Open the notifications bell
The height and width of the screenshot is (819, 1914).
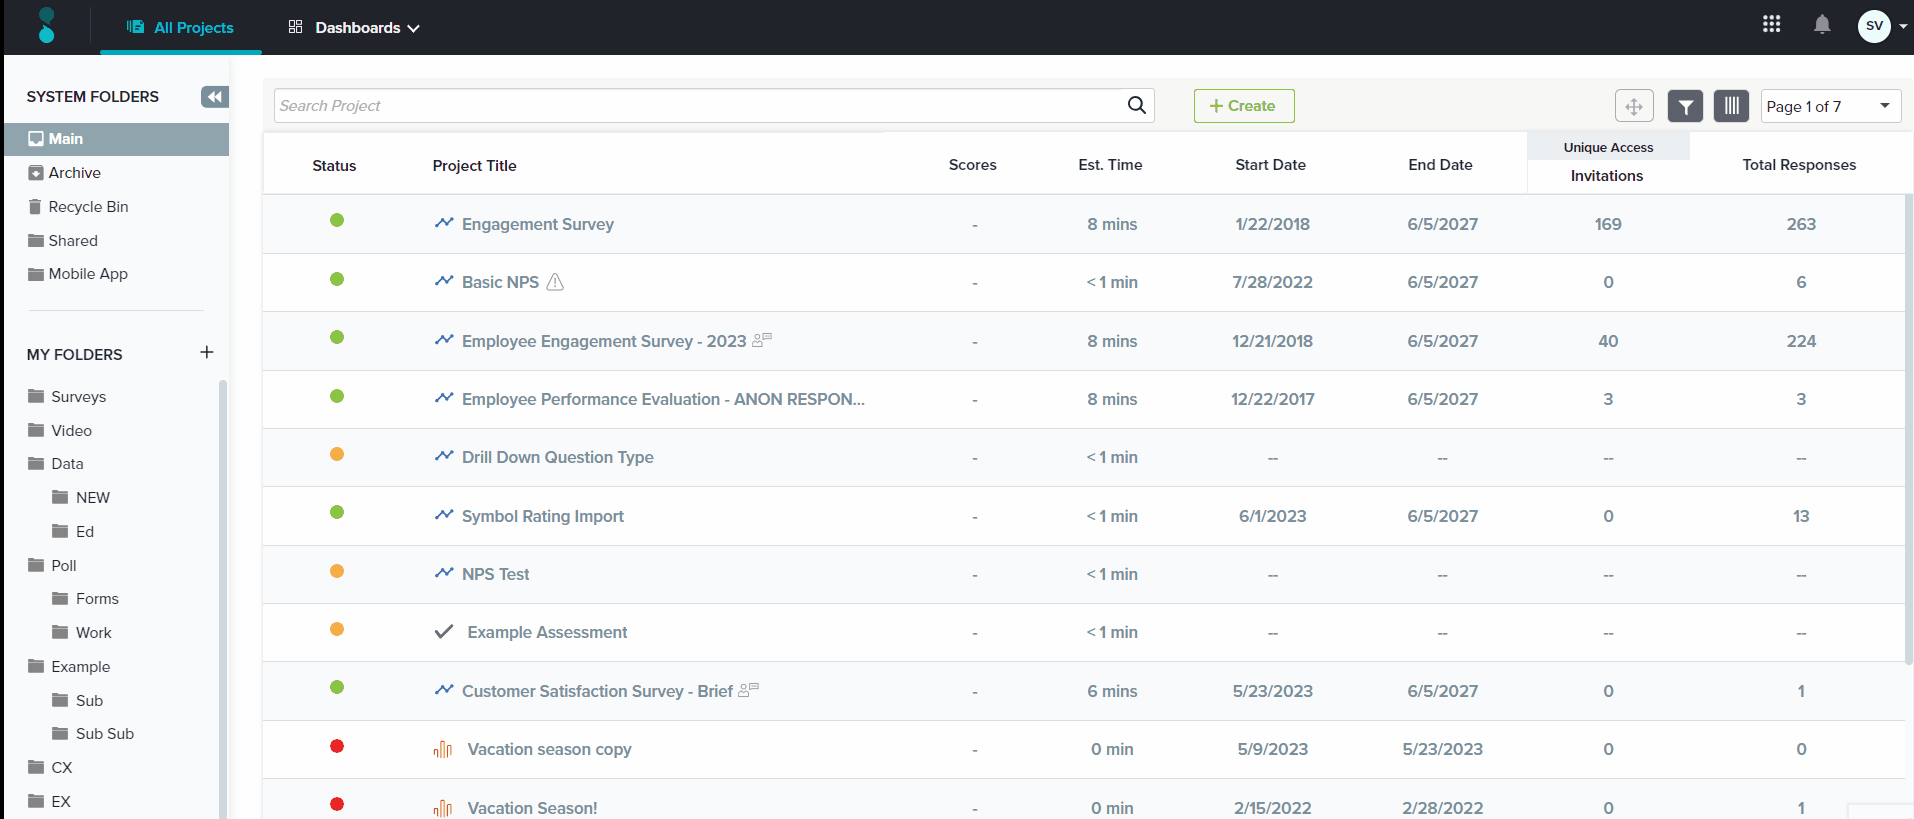tap(1822, 25)
